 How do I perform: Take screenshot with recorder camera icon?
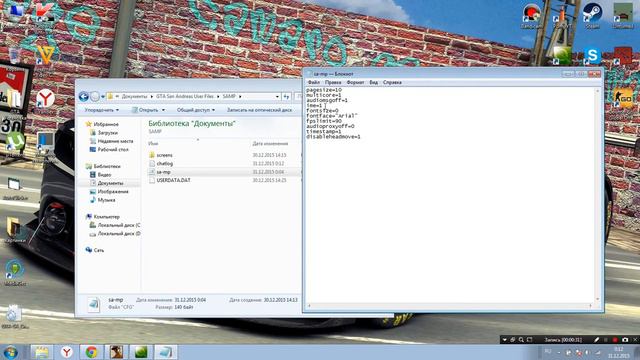(625, 340)
